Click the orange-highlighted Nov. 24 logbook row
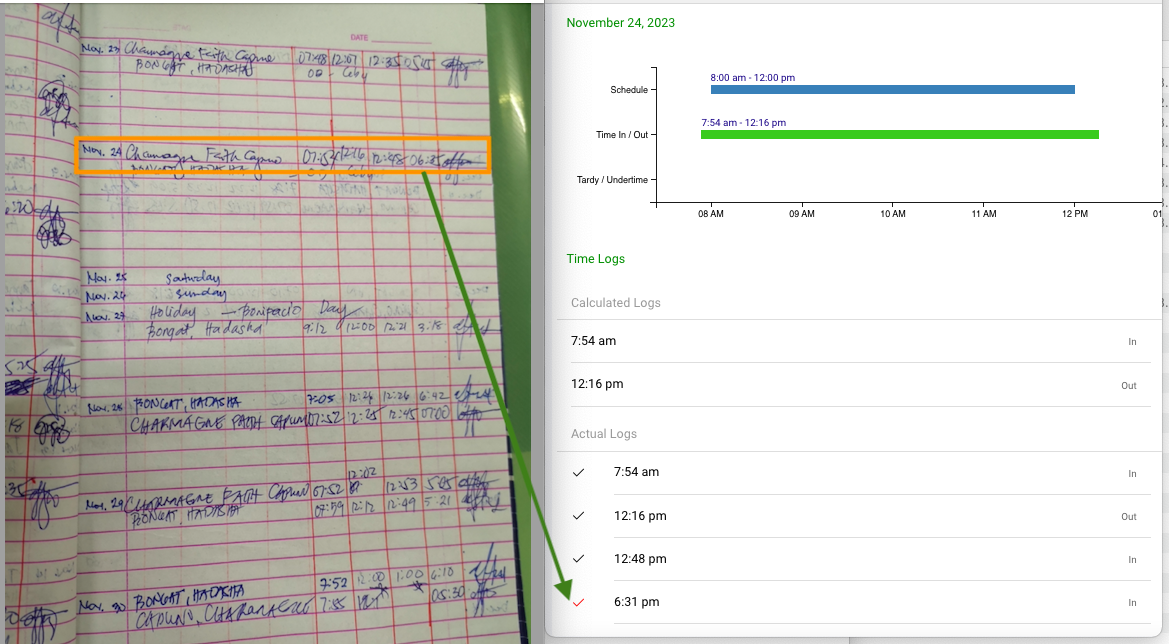The image size is (1169, 644). [283, 157]
